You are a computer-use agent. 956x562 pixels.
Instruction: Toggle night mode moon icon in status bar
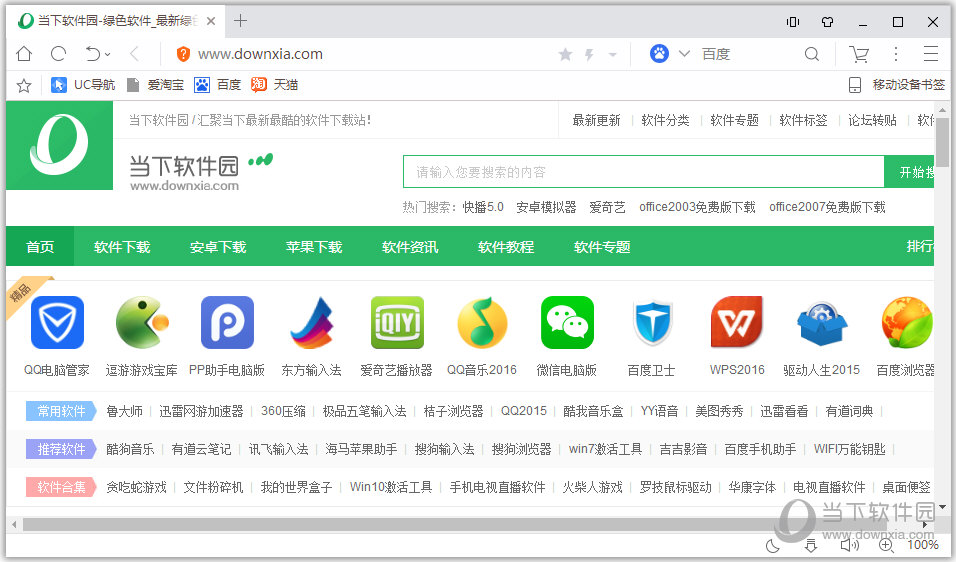772,546
